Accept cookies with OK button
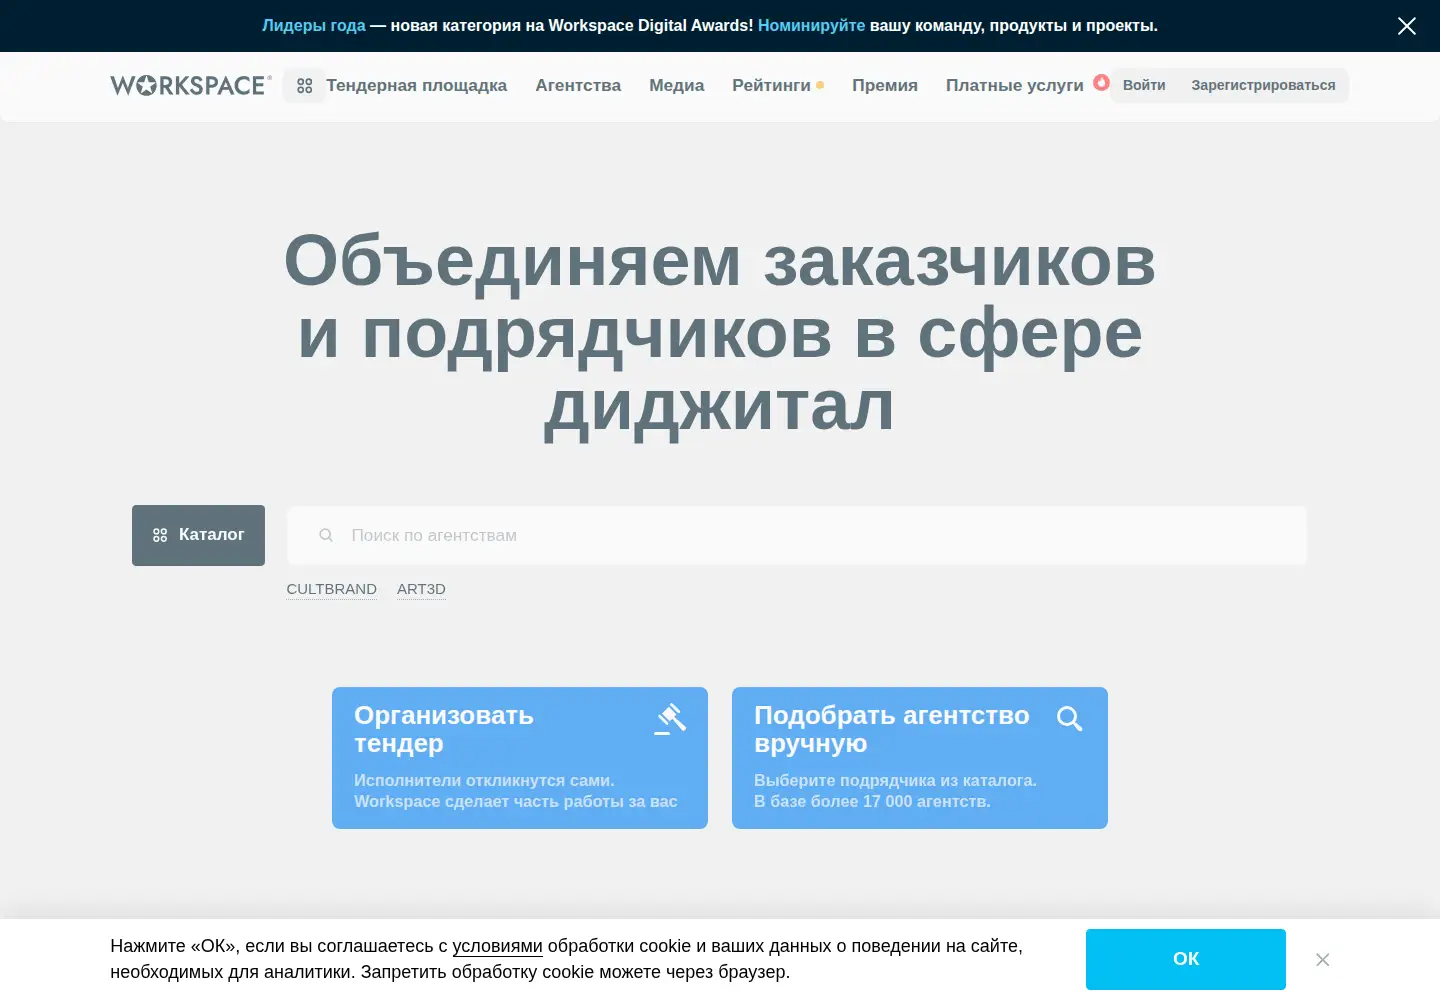Image resolution: width=1440 pixels, height=1000 pixels. (x=1186, y=959)
